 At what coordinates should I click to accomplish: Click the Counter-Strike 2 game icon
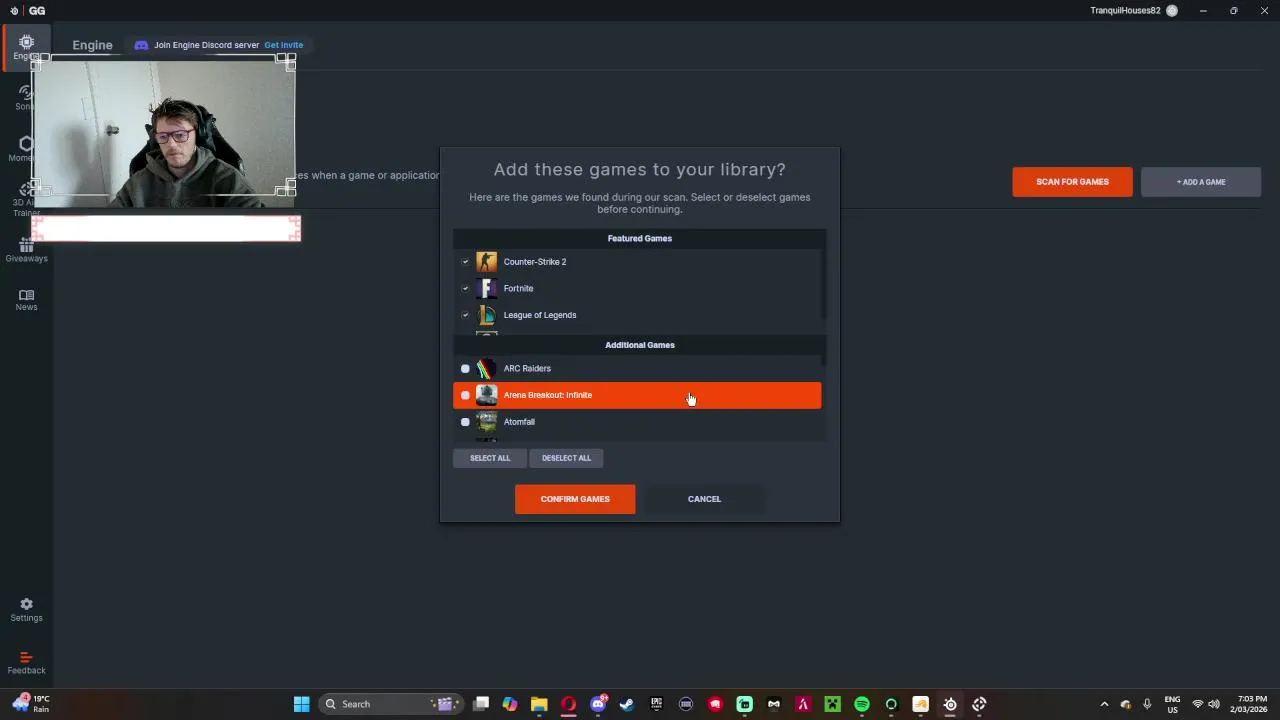[x=486, y=262]
